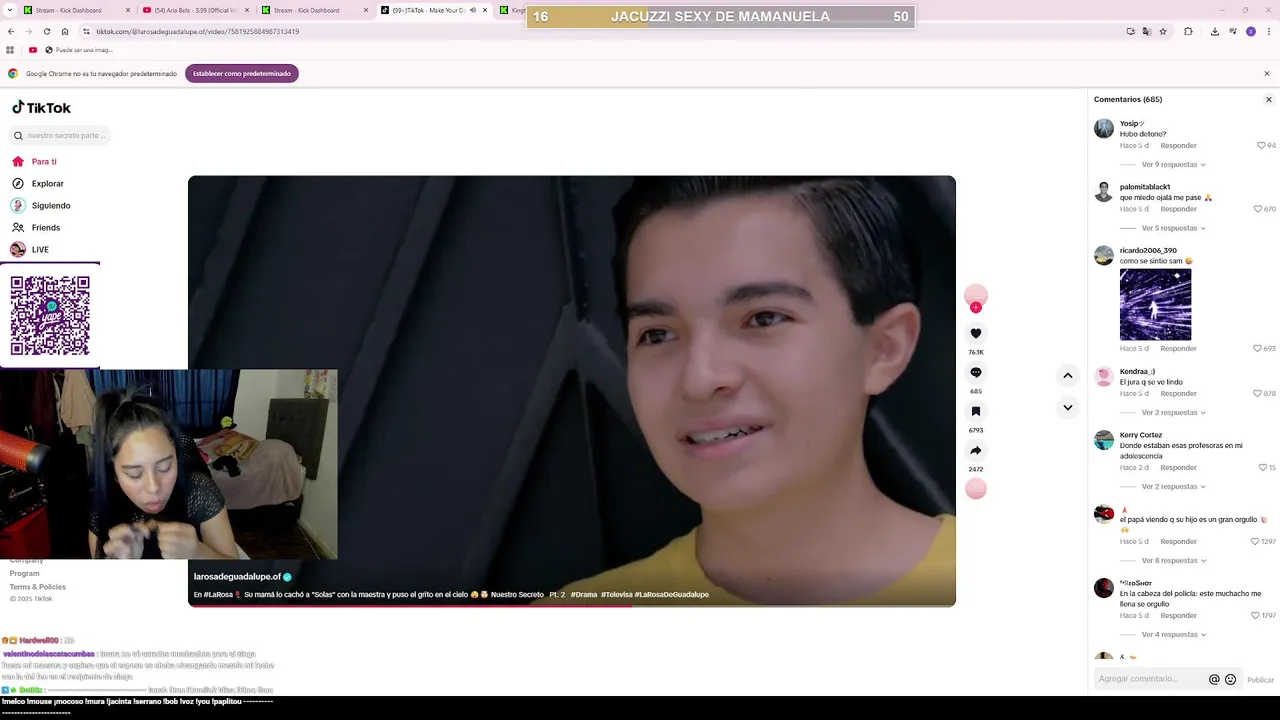Image resolution: width=1280 pixels, height=720 pixels.
Task: Open the Para ti home feed
Action: pyautogui.click(x=34, y=162)
